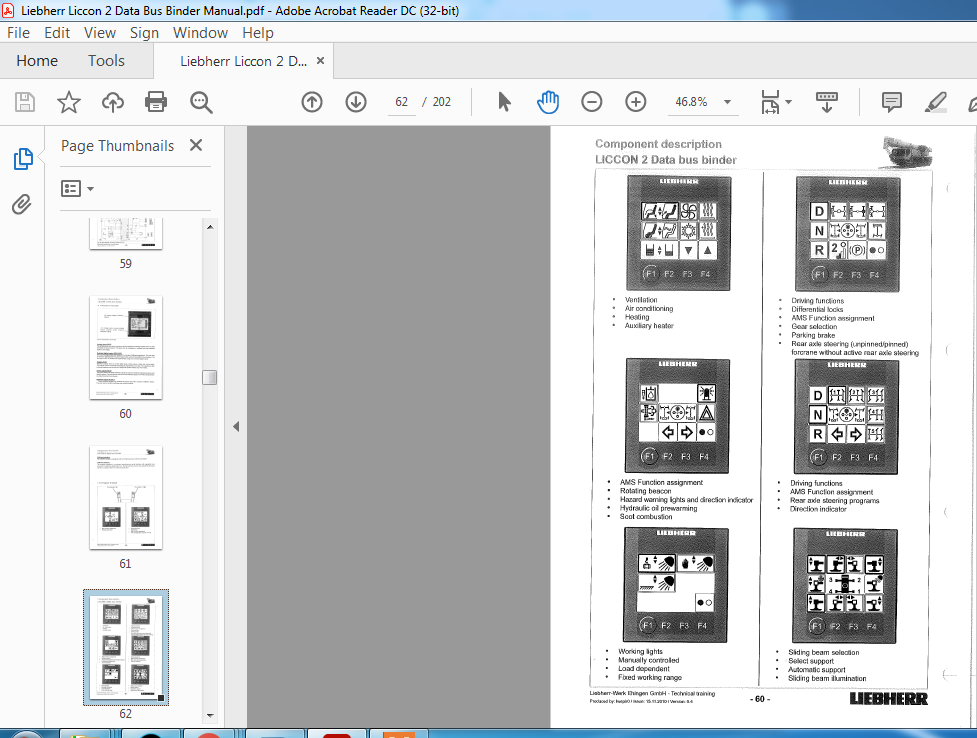Select the Highlight pen tool

click(x=935, y=102)
